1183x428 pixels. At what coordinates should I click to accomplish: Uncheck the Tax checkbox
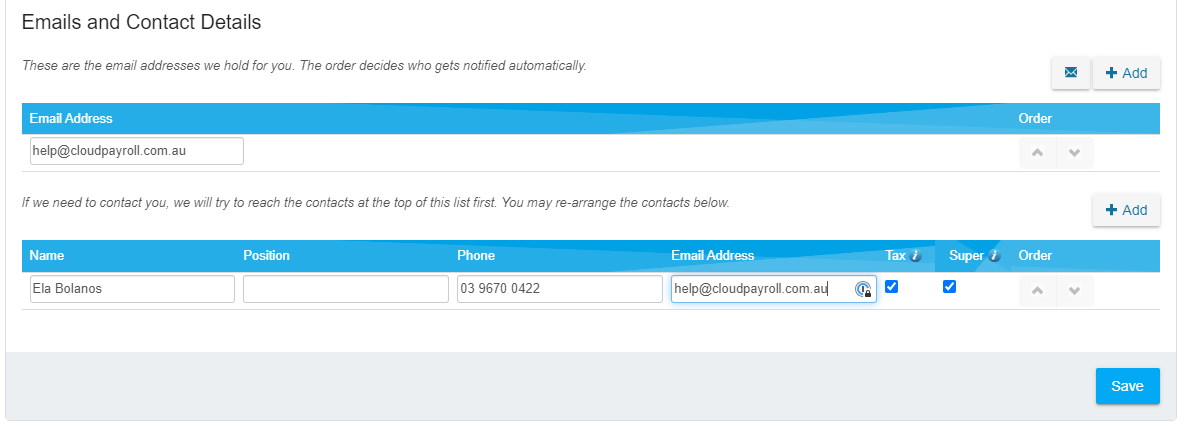pos(891,287)
